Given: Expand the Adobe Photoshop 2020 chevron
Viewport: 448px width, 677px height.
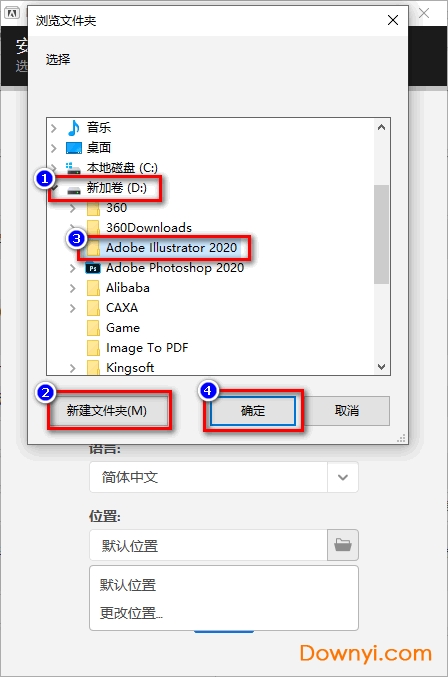Looking at the screenshot, I should 73,268.
